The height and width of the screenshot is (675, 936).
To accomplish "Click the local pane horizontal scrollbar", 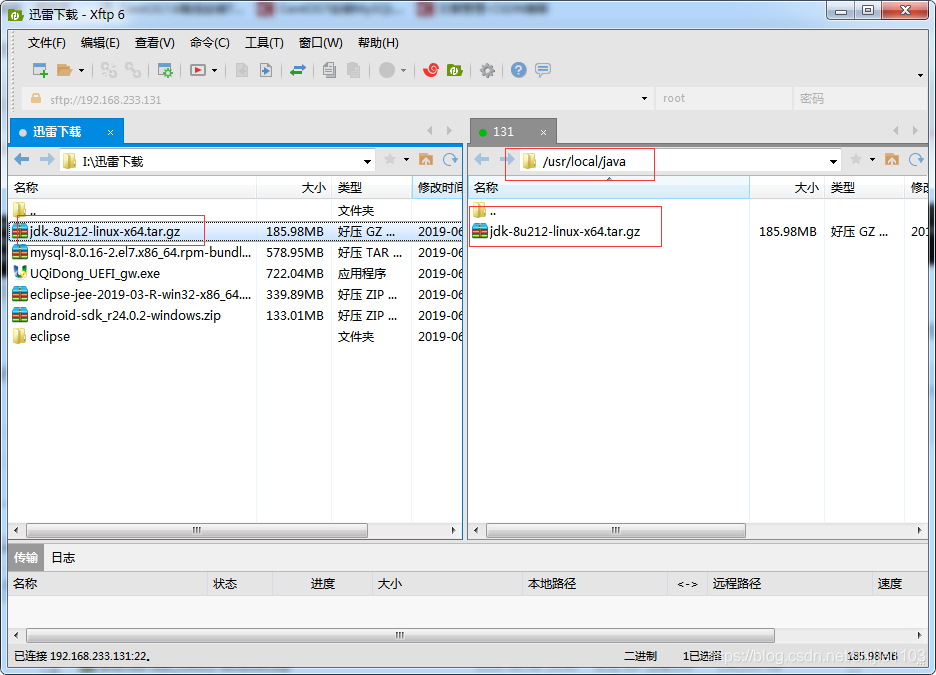I will coord(197,530).
